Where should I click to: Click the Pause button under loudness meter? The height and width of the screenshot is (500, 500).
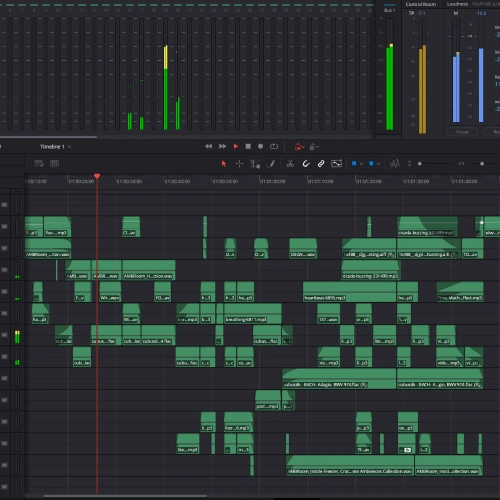tap(462, 132)
